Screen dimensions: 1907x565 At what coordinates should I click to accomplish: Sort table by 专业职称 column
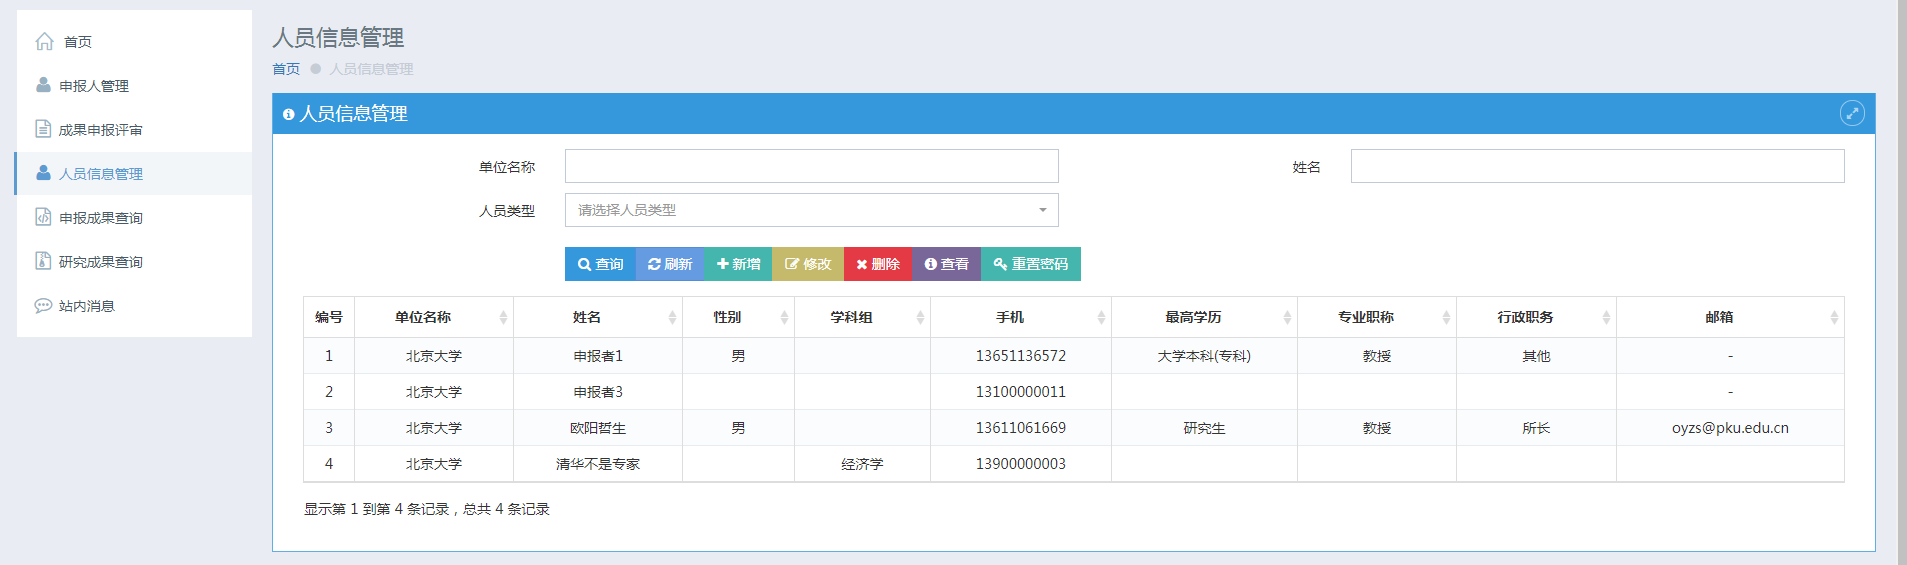click(1377, 317)
